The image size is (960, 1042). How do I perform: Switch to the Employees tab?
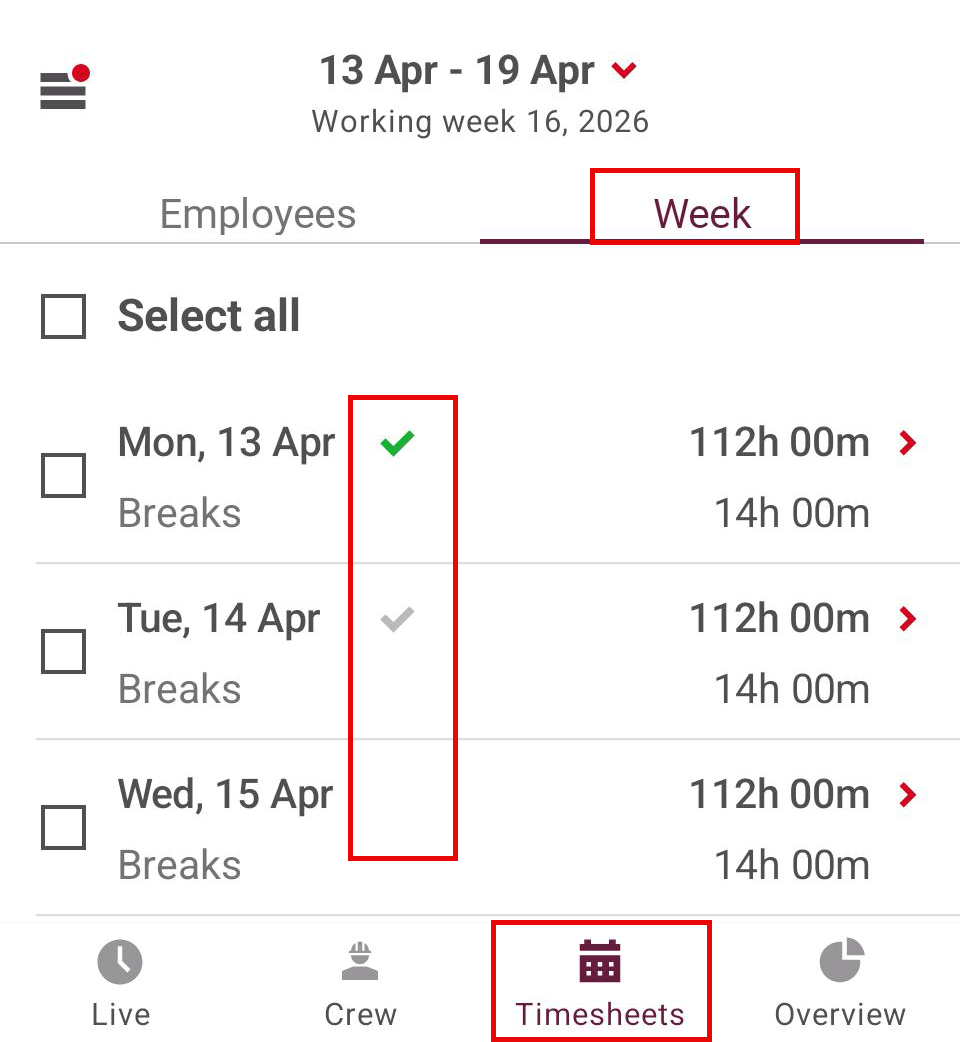[x=258, y=214]
